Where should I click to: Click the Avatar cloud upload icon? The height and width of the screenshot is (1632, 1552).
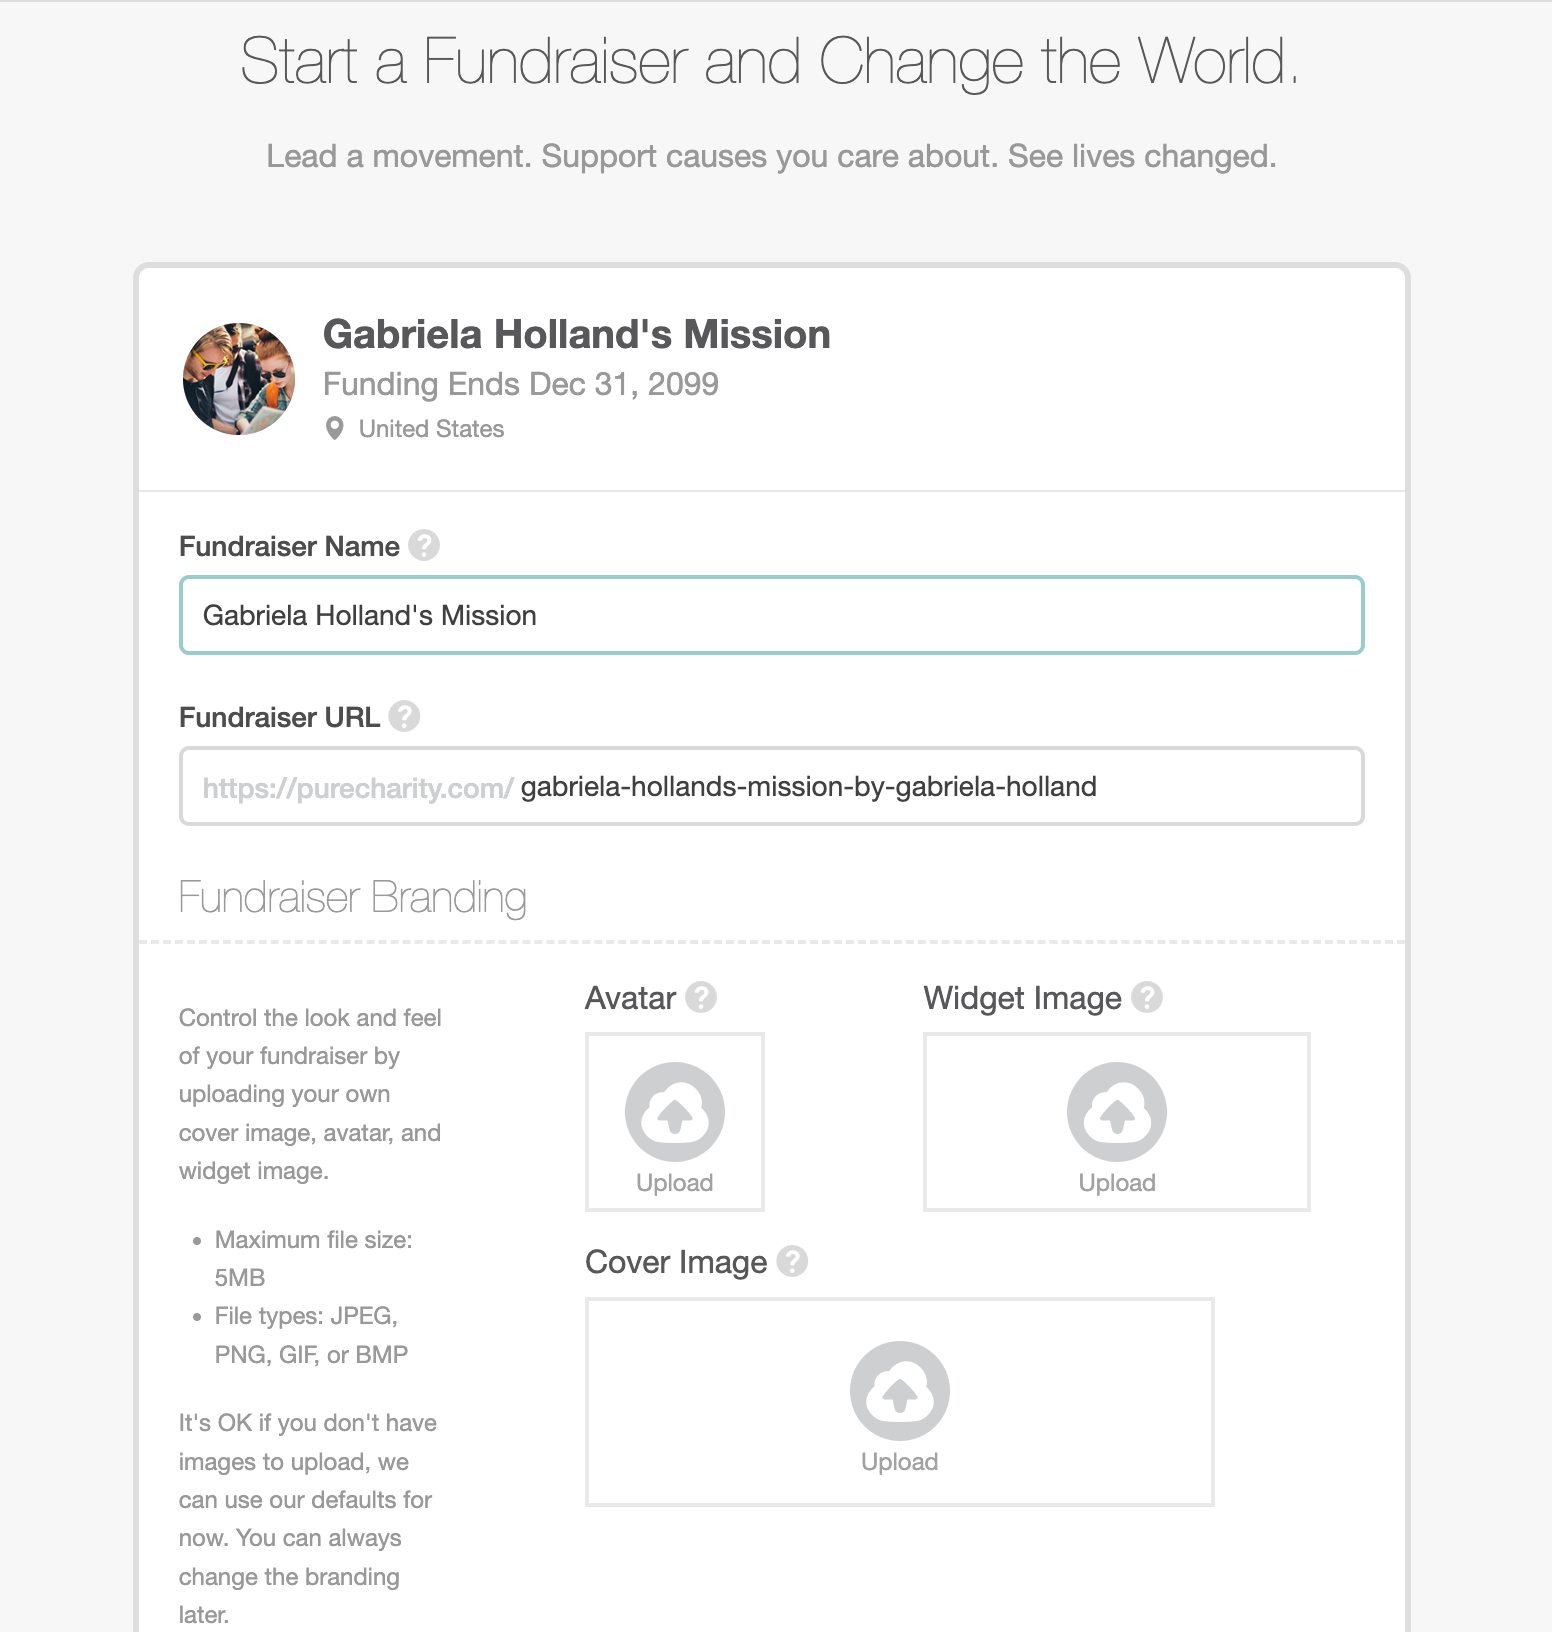(675, 1112)
